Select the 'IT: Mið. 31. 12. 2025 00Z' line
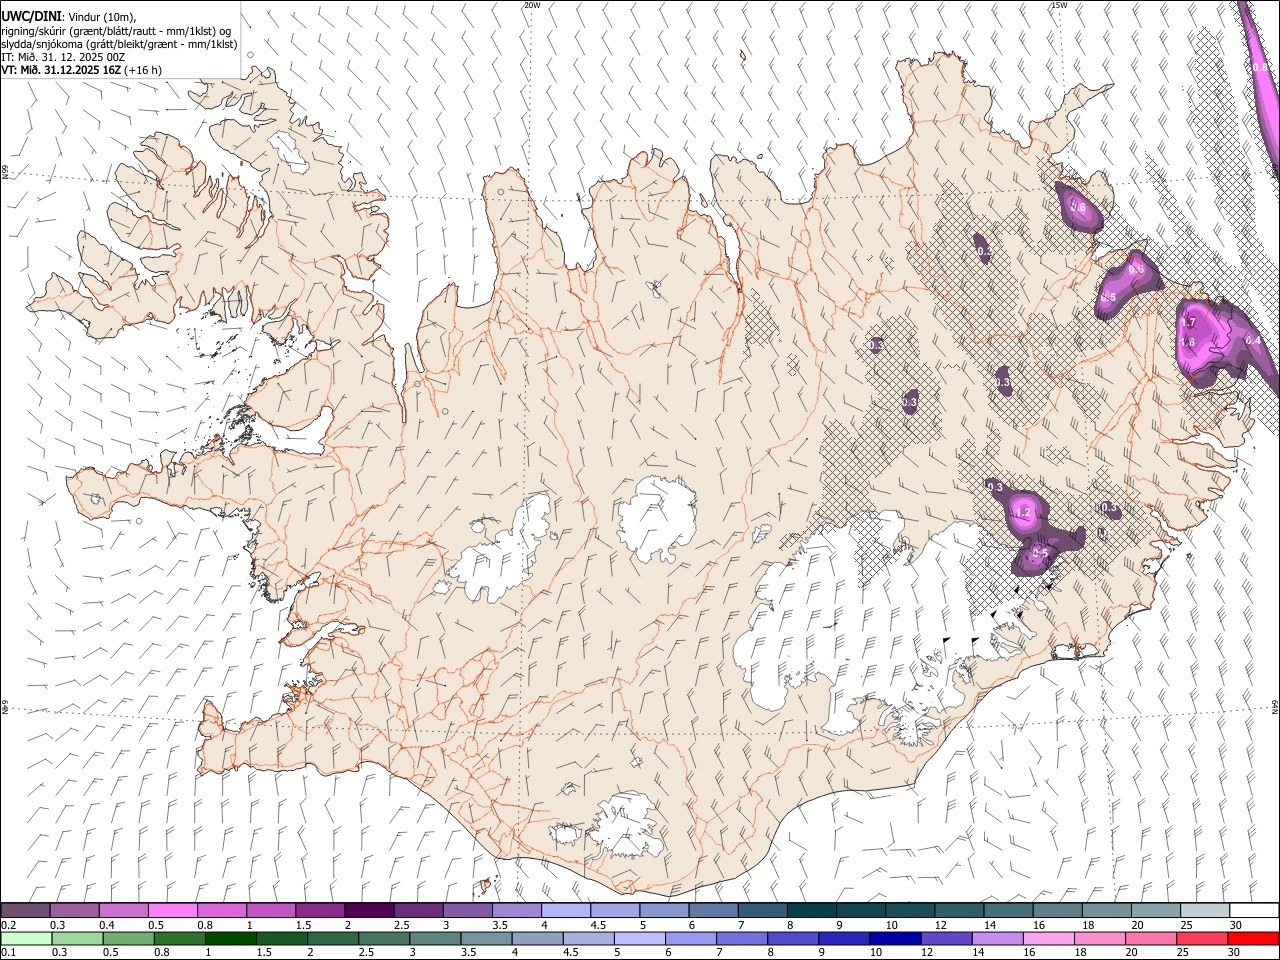This screenshot has width=1280, height=960. point(63,57)
